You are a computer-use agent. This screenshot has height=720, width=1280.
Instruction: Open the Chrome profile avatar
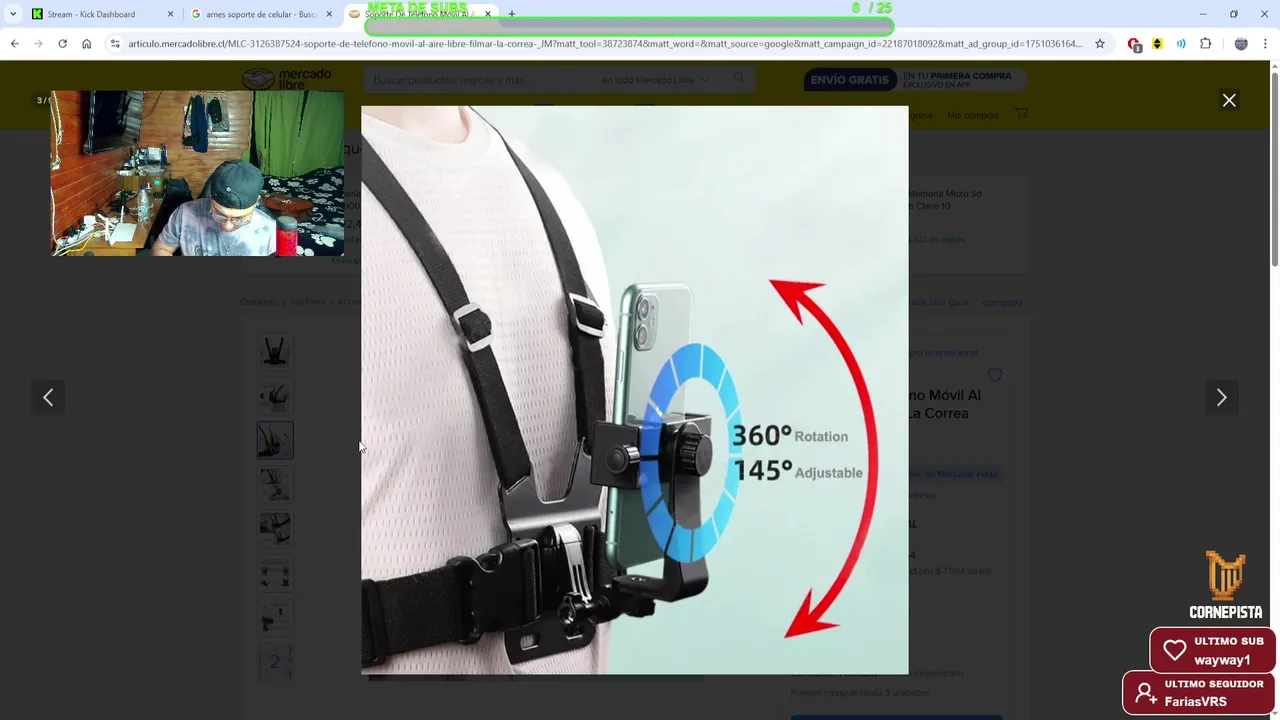point(1241,44)
